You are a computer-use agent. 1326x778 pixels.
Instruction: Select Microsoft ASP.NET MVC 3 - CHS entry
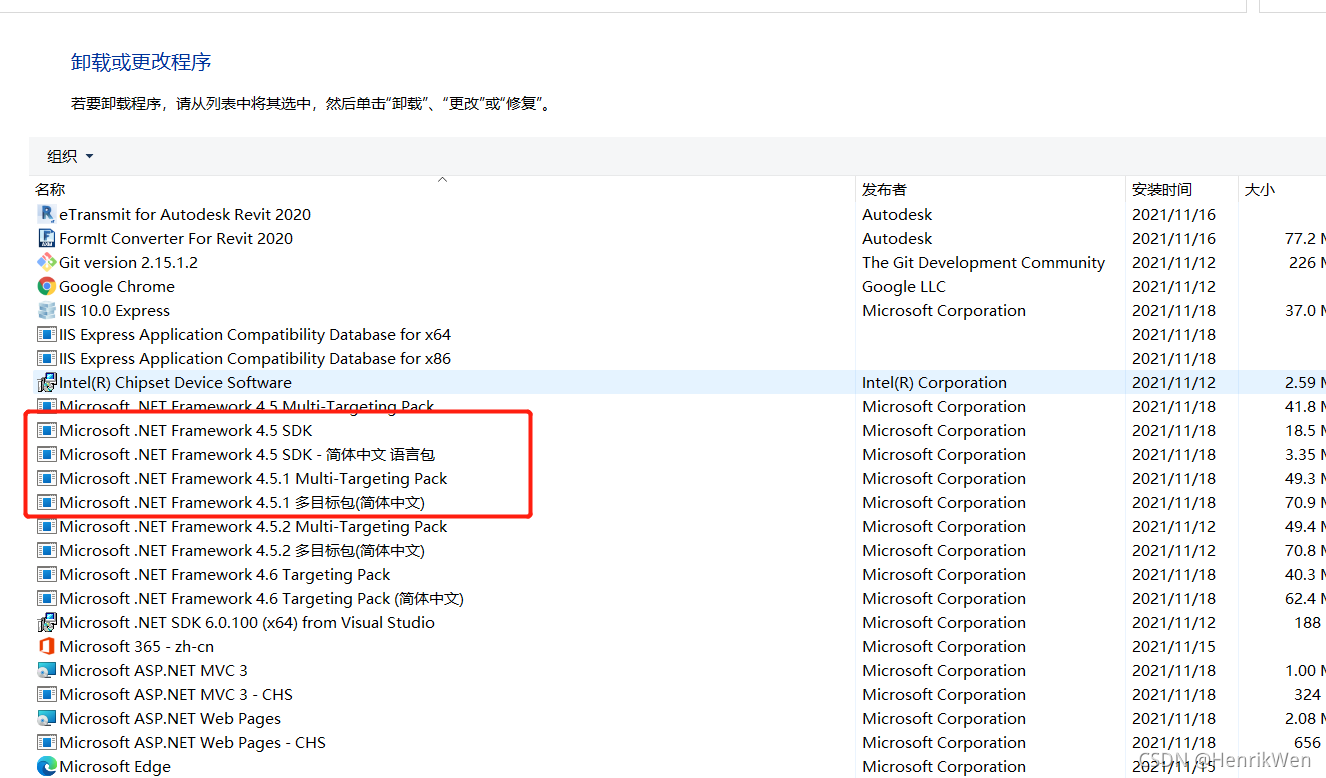[176, 694]
